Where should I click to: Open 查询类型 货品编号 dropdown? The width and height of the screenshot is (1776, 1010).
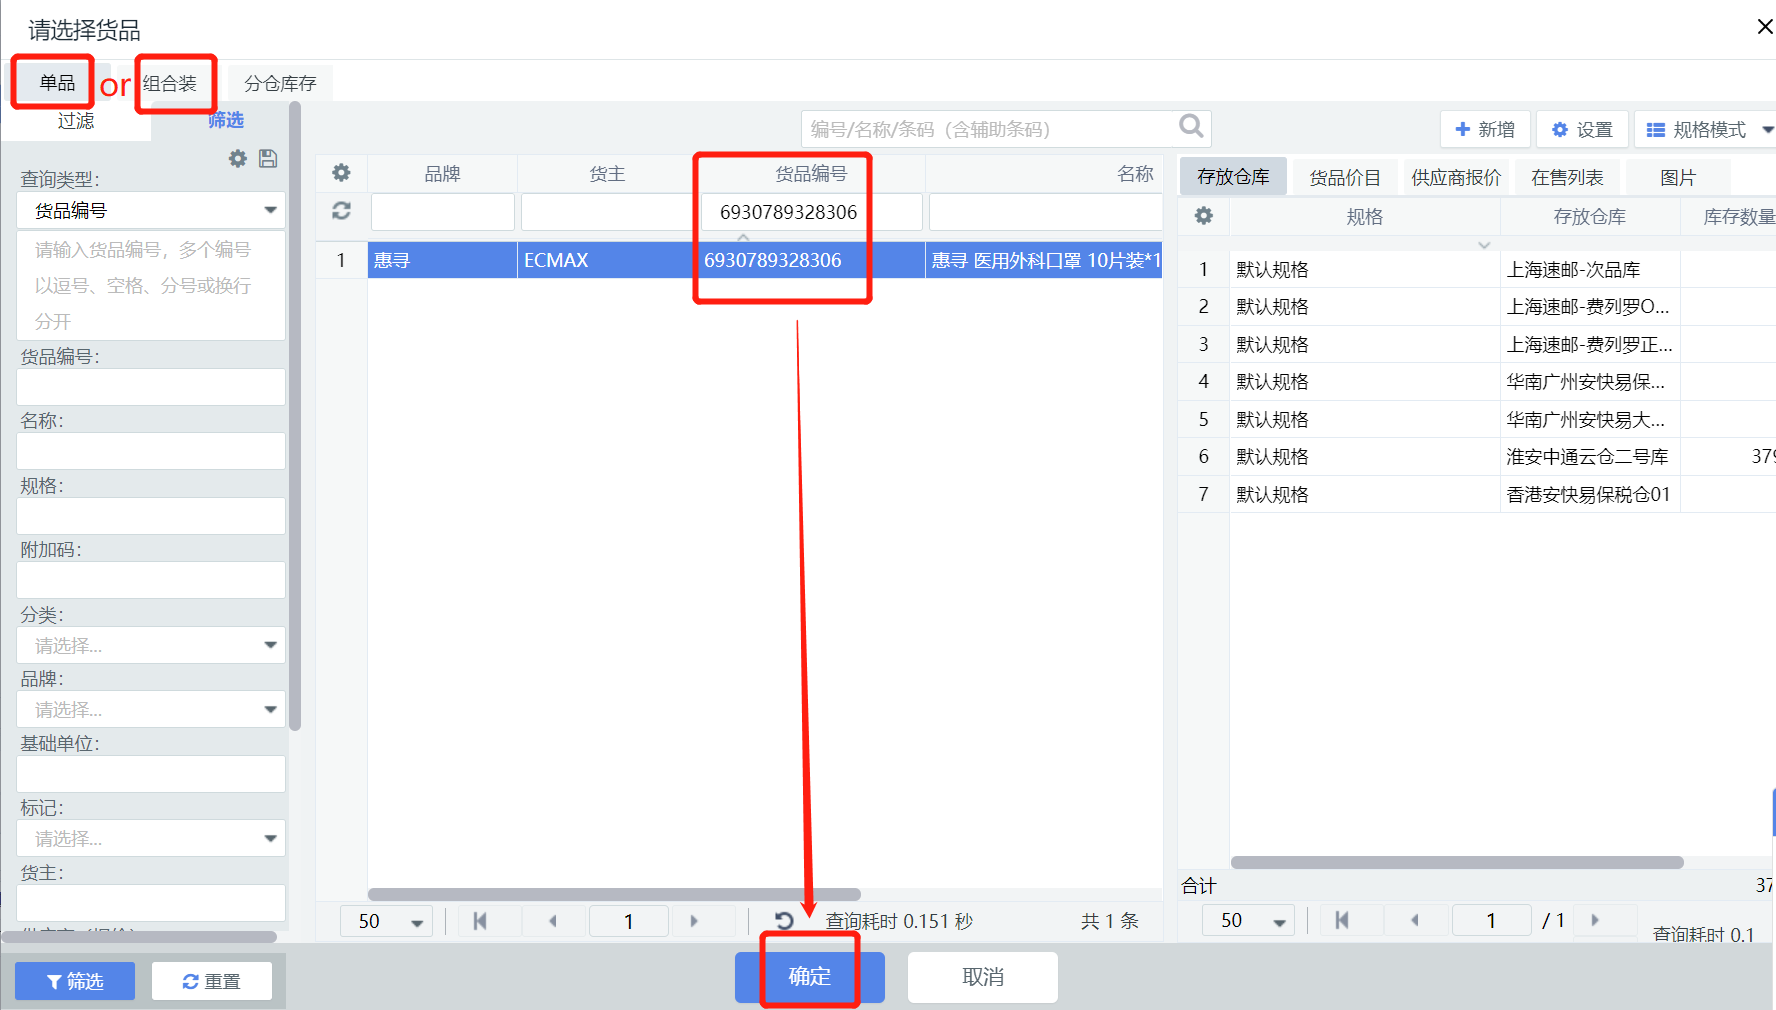pyautogui.click(x=151, y=210)
